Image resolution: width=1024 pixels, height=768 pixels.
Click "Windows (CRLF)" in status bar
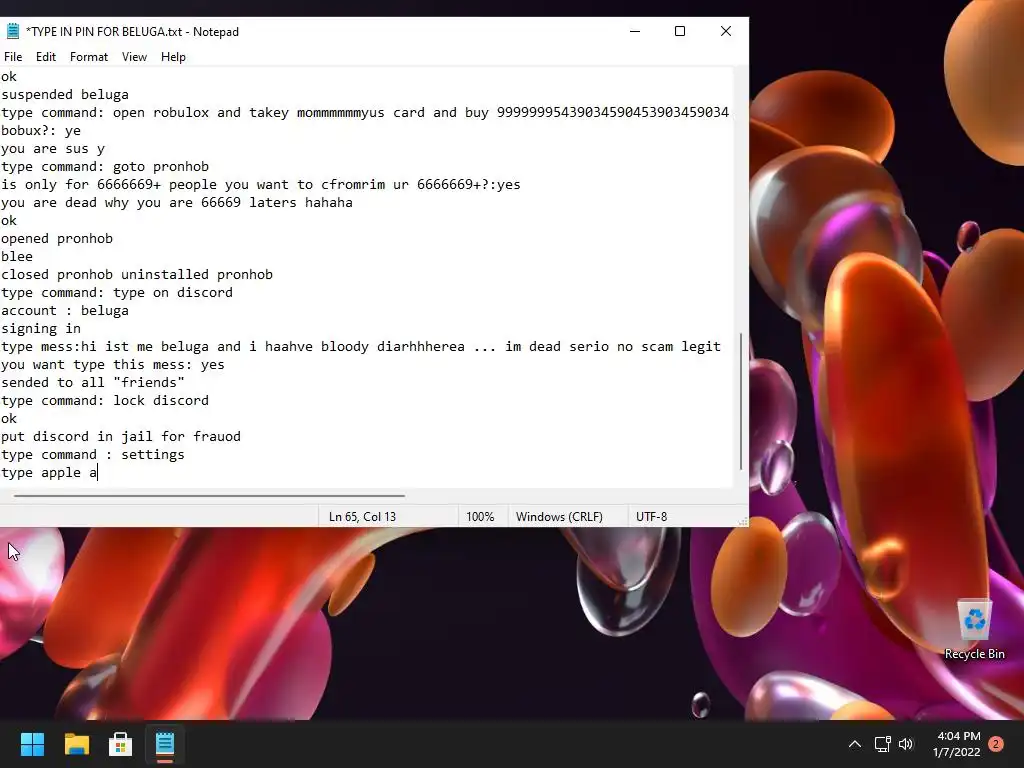(559, 517)
